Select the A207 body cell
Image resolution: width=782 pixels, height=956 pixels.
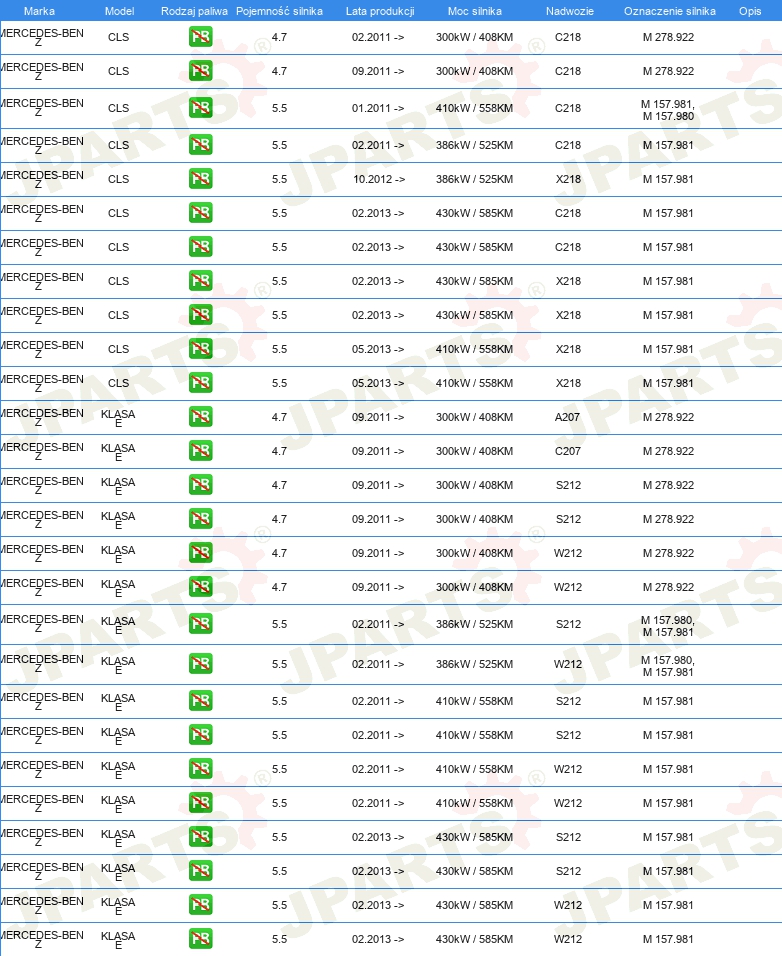tap(567, 417)
